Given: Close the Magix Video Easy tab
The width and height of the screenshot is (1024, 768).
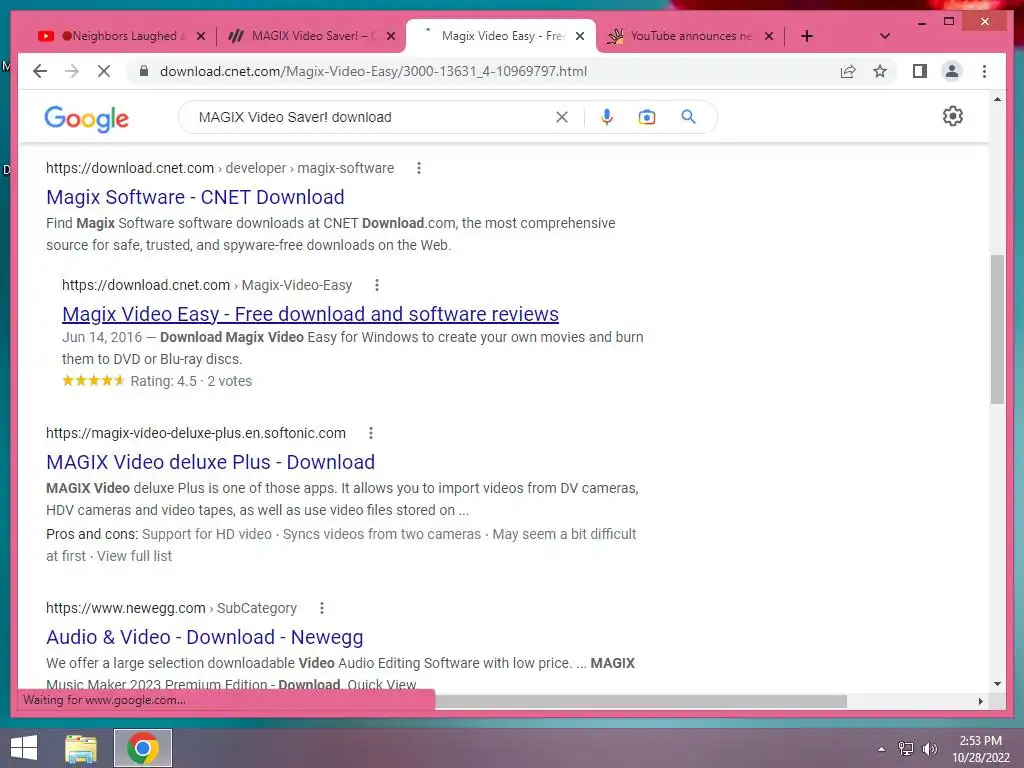Looking at the screenshot, I should 579,36.
